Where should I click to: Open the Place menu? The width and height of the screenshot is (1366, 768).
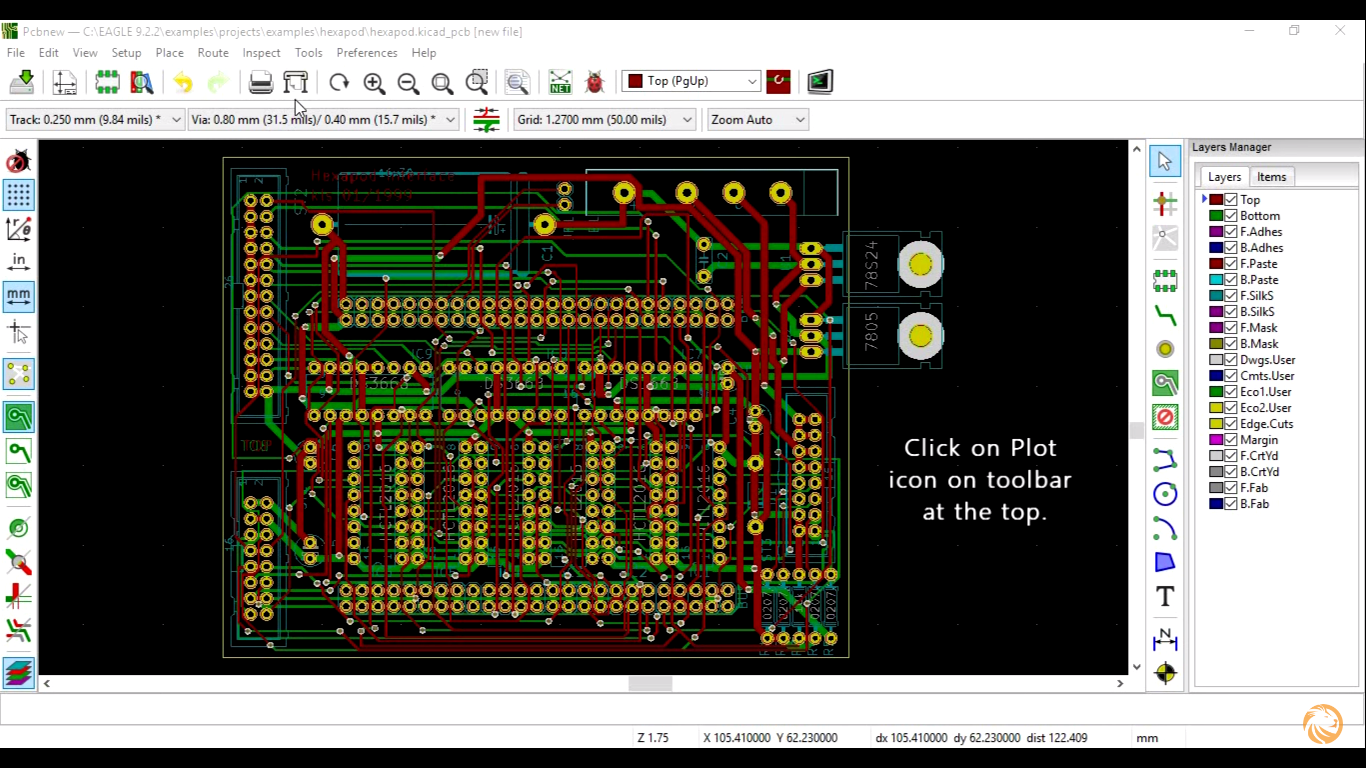[x=169, y=53]
